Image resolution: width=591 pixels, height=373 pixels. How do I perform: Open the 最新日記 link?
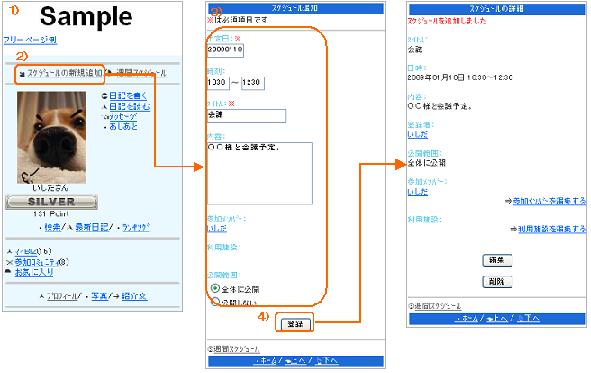(x=92, y=227)
